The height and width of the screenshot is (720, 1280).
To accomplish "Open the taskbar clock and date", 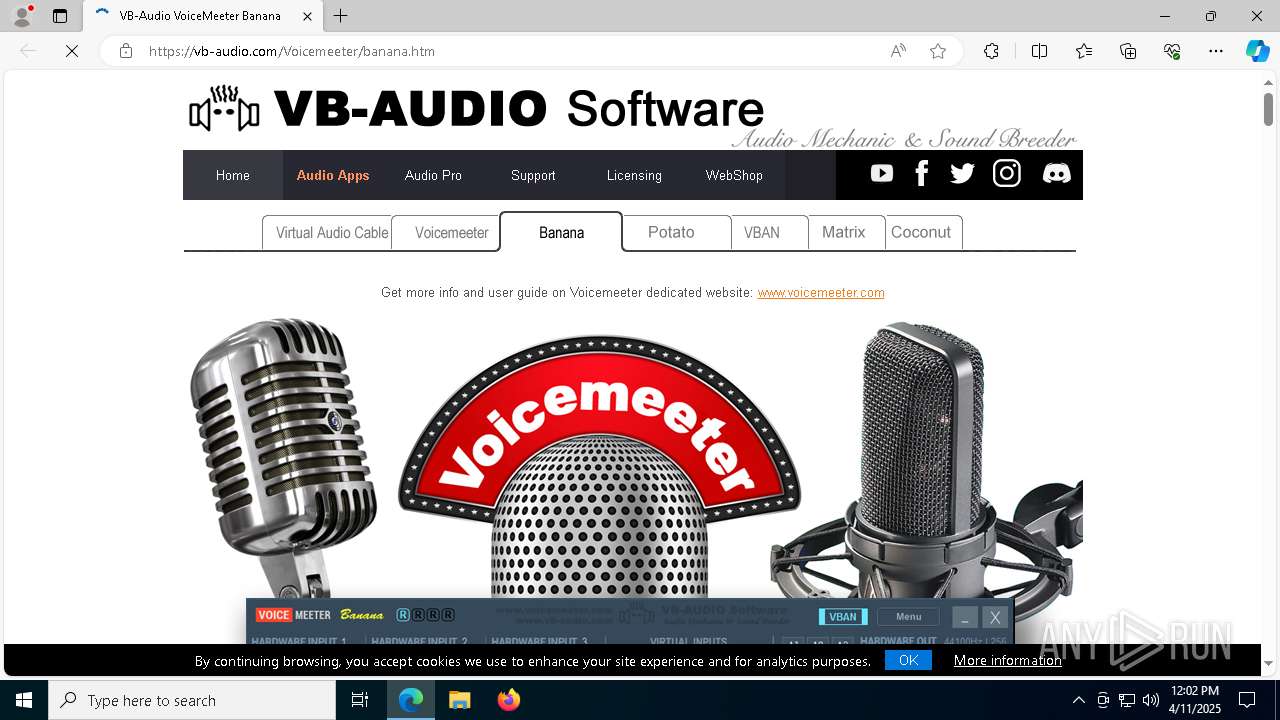I will click(x=1194, y=700).
